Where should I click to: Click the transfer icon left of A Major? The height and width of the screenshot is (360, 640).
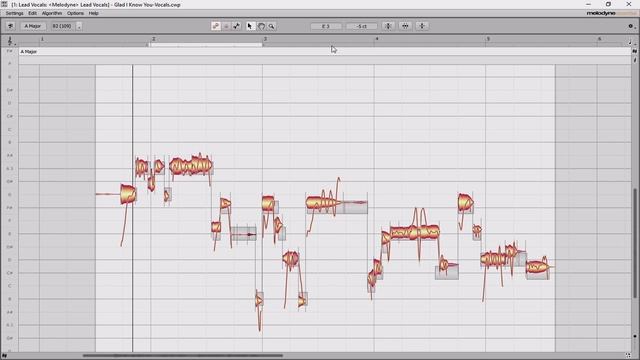click(x=10, y=26)
